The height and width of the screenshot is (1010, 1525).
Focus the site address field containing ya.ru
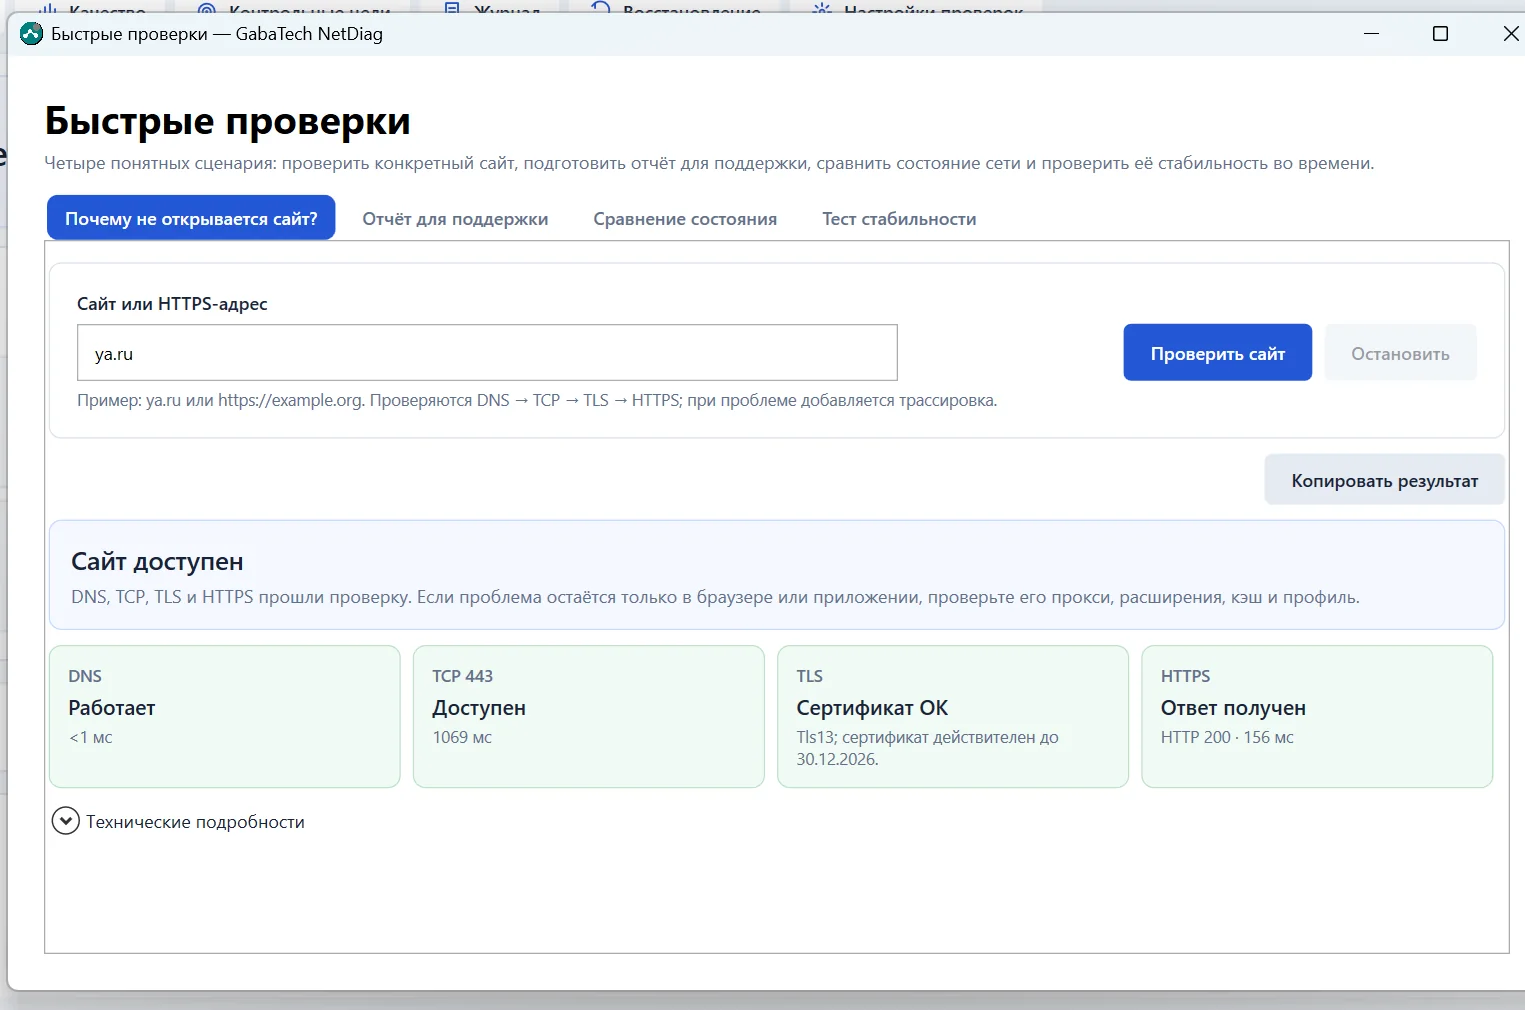tap(487, 353)
